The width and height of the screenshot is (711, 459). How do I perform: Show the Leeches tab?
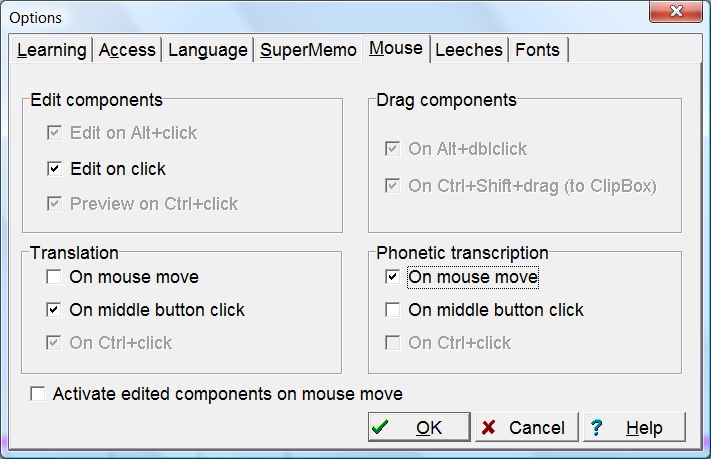[x=469, y=50]
